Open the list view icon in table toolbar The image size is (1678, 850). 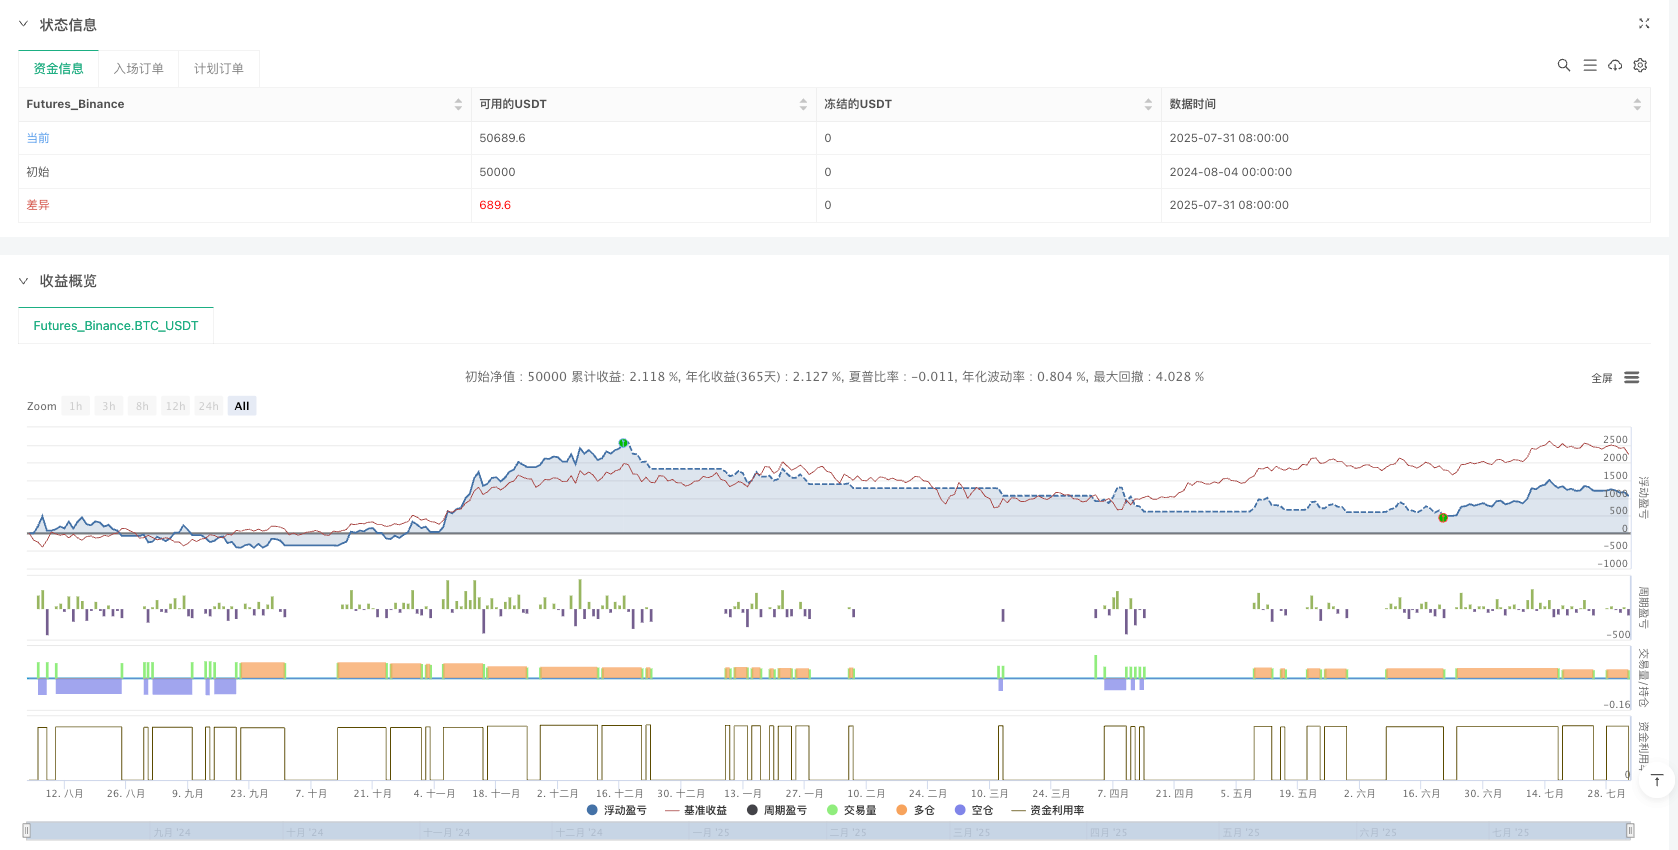point(1589,65)
